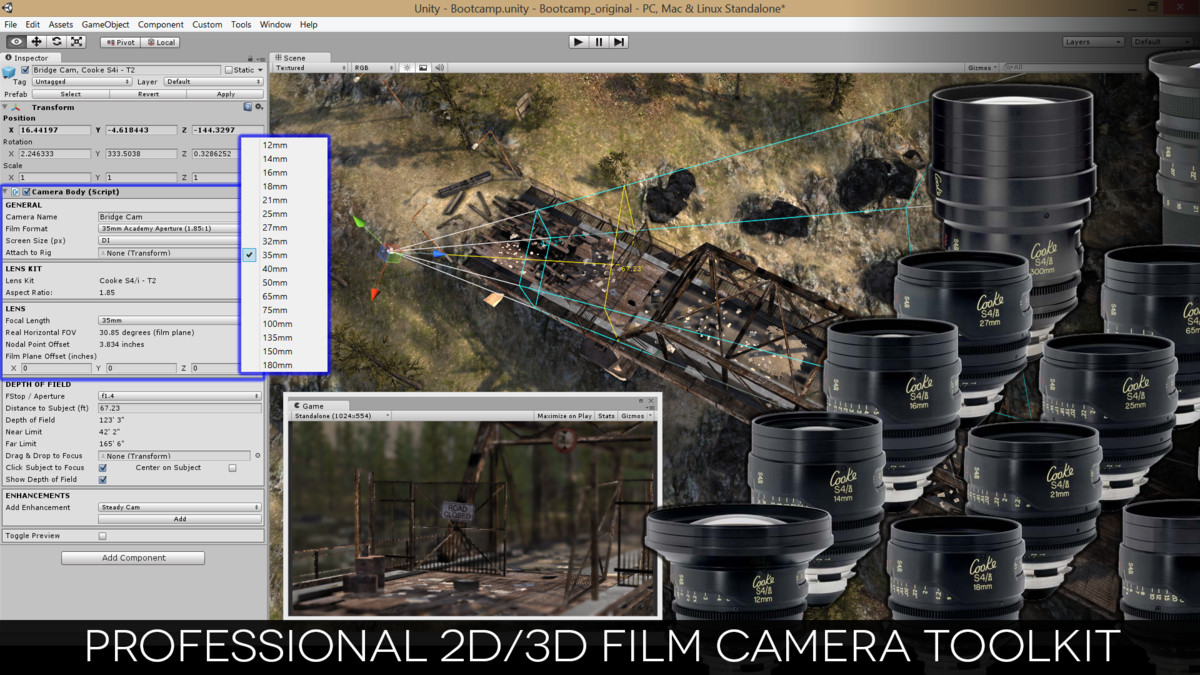This screenshot has width=1200, height=675.
Task: Open the Tag Untagged dropdown
Action: [82, 82]
